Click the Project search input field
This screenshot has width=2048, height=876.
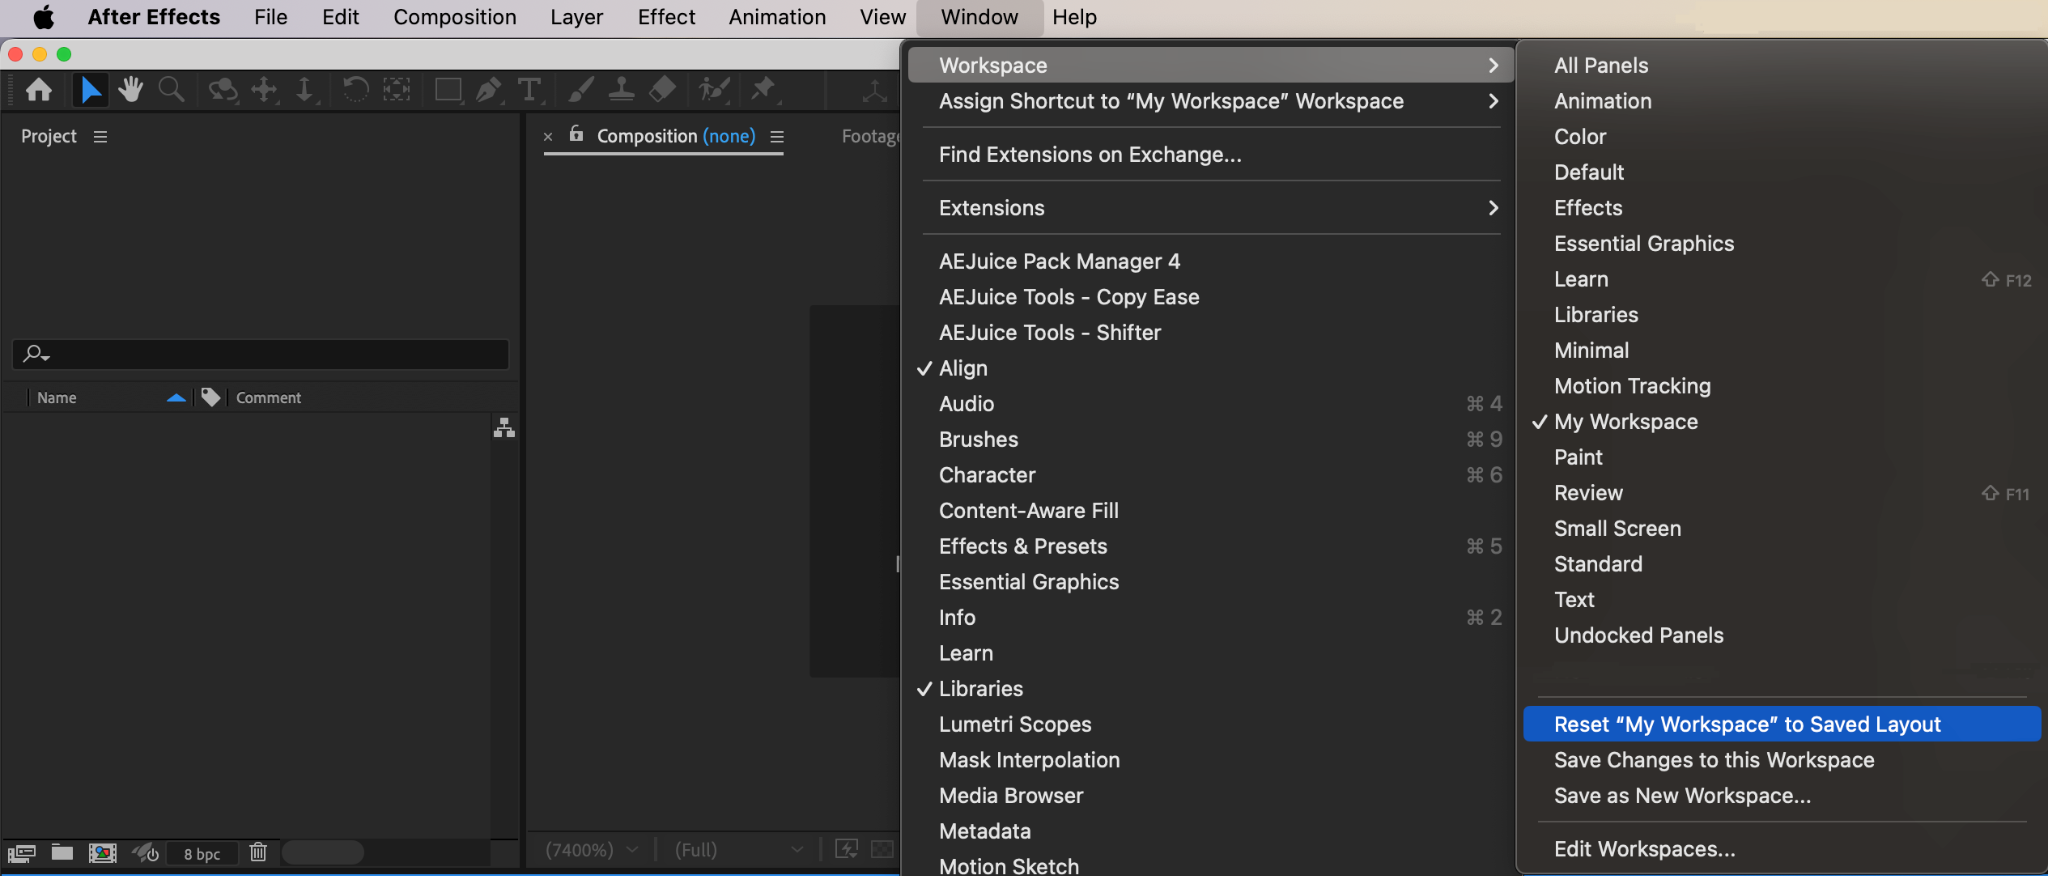pos(261,354)
